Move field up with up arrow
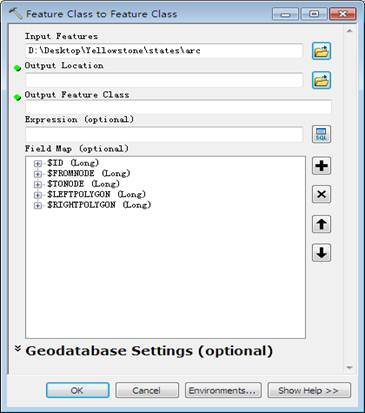This screenshot has height=413, width=365. [321, 224]
